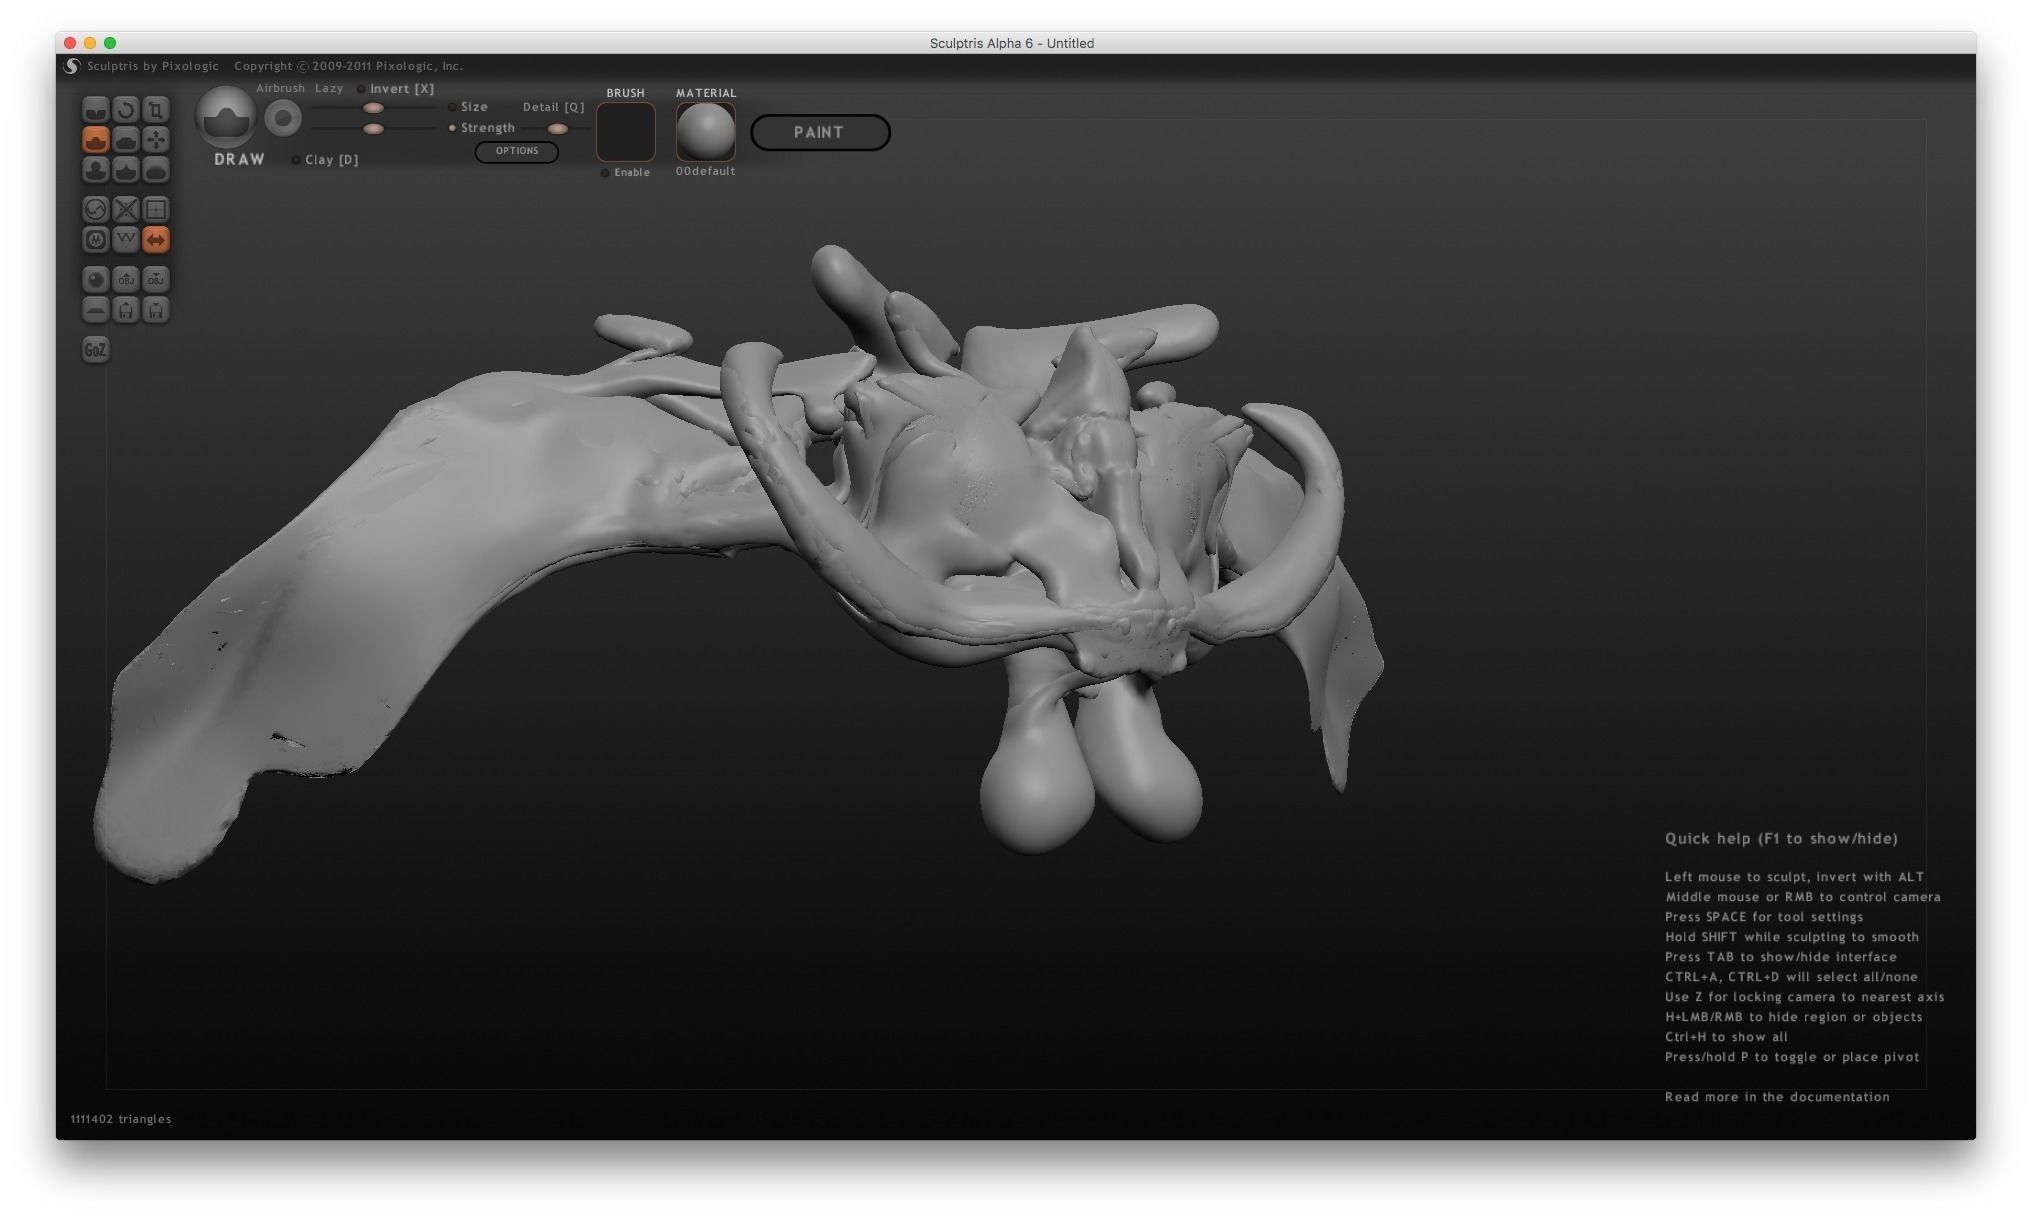The height and width of the screenshot is (1220, 2032).
Task: Select the Flatten tool icon
Action: coord(125,139)
